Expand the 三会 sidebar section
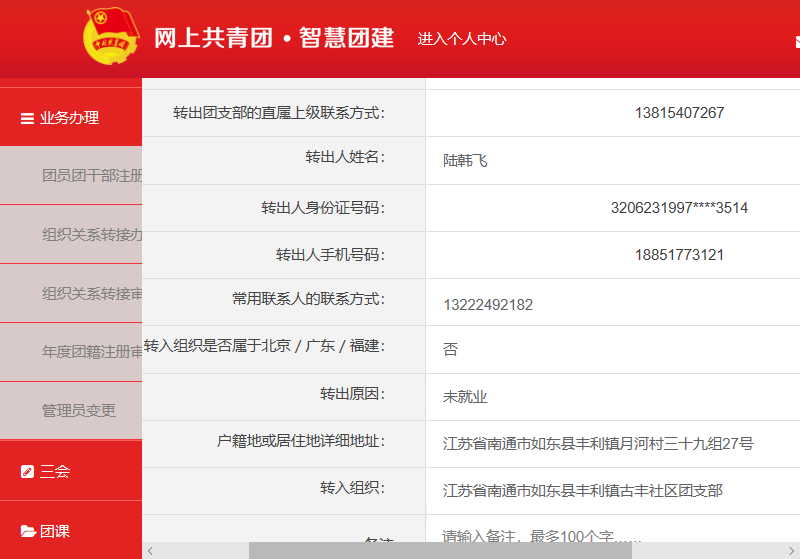 [x=55, y=471]
